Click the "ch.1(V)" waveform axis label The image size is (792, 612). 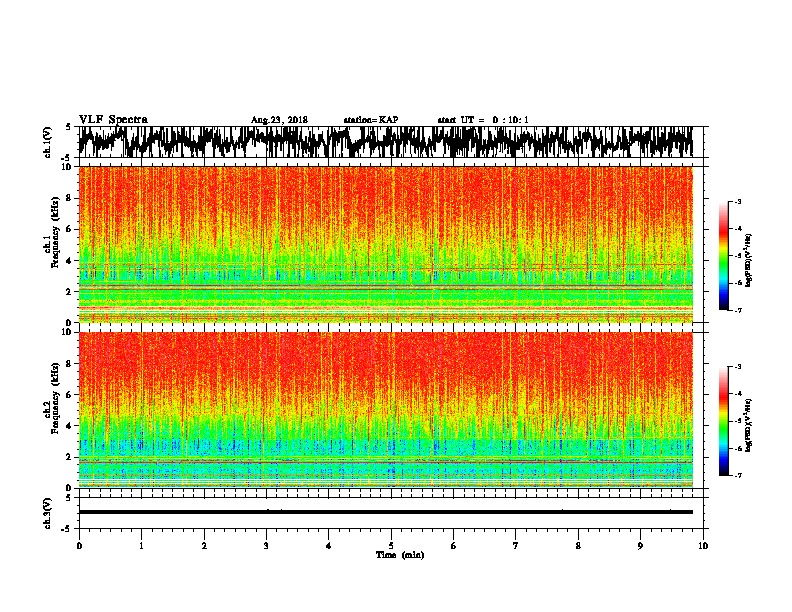tap(48, 142)
